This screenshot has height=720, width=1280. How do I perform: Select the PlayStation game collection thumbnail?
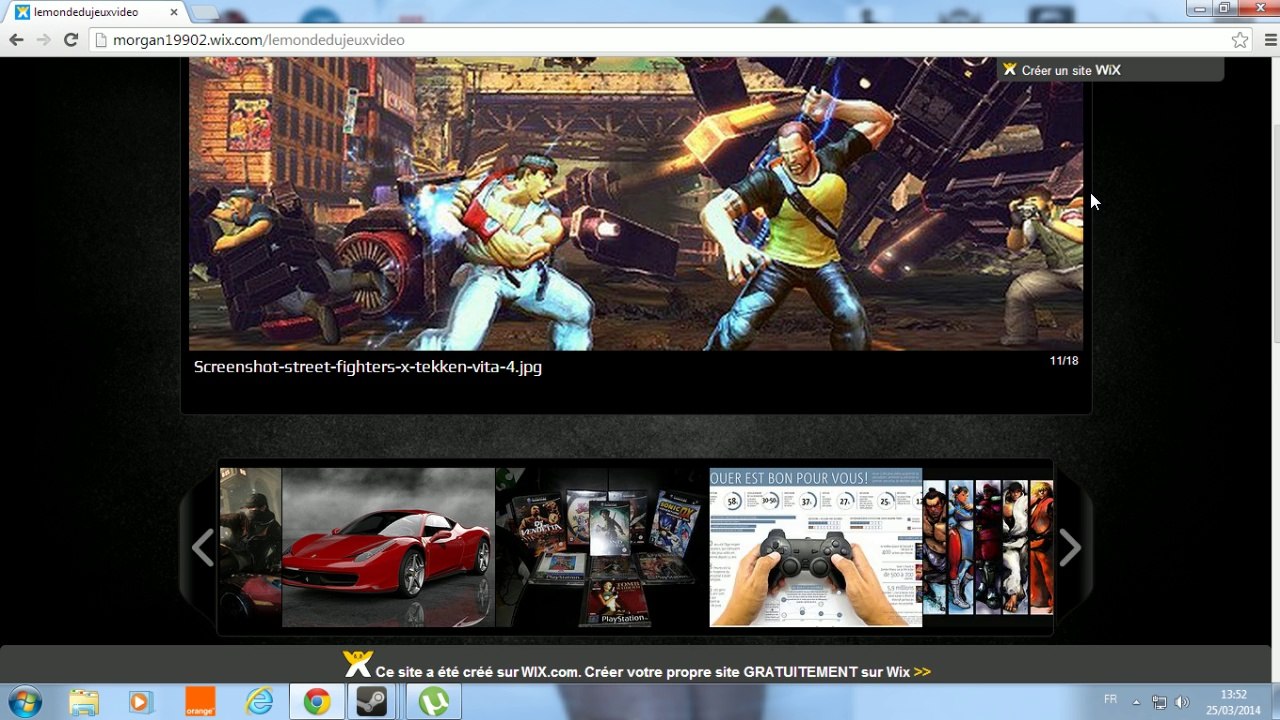[602, 547]
